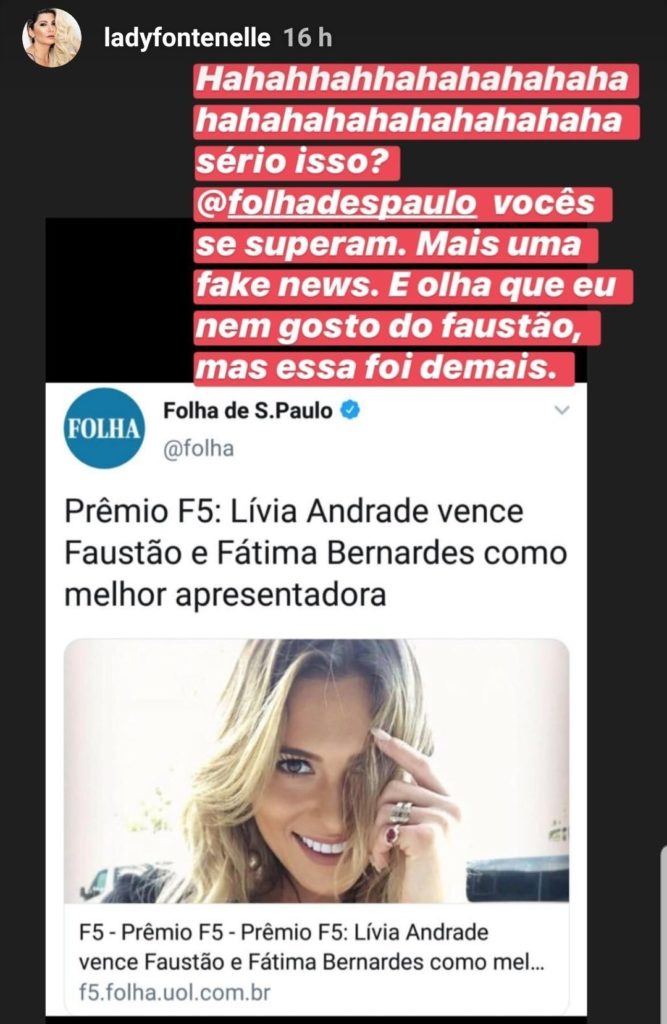The image size is (667, 1024).
Task: Open the f5.folha.uol.com.br domain link
Action: 174,993
